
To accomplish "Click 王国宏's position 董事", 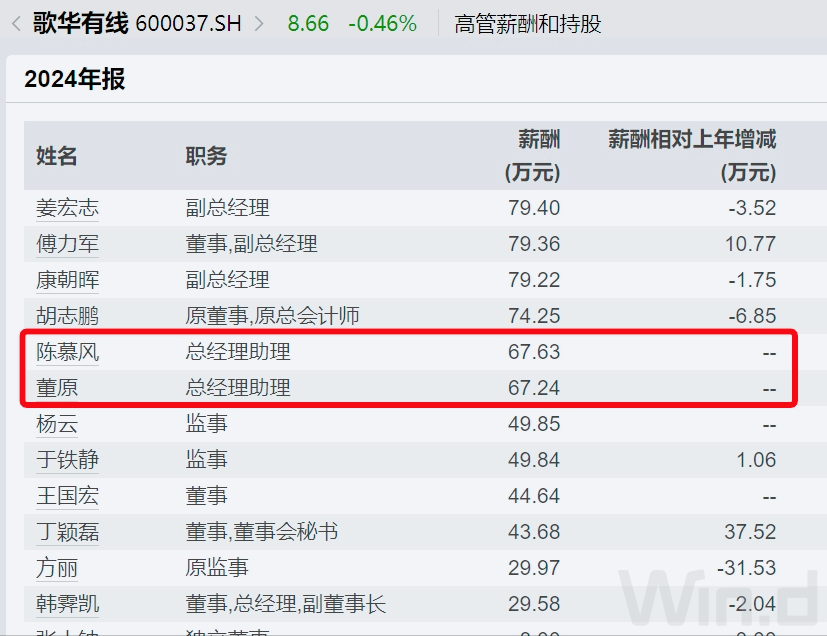I will click(x=206, y=496).
